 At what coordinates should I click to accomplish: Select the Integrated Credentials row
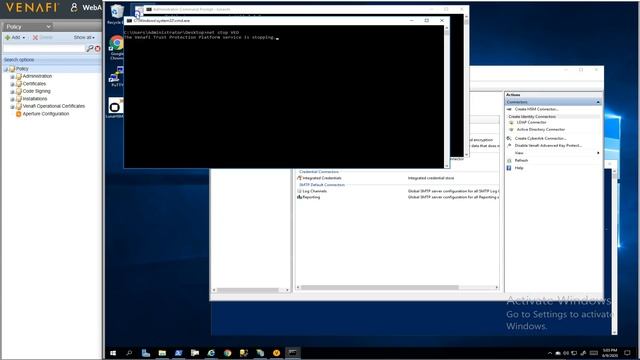[398, 178]
